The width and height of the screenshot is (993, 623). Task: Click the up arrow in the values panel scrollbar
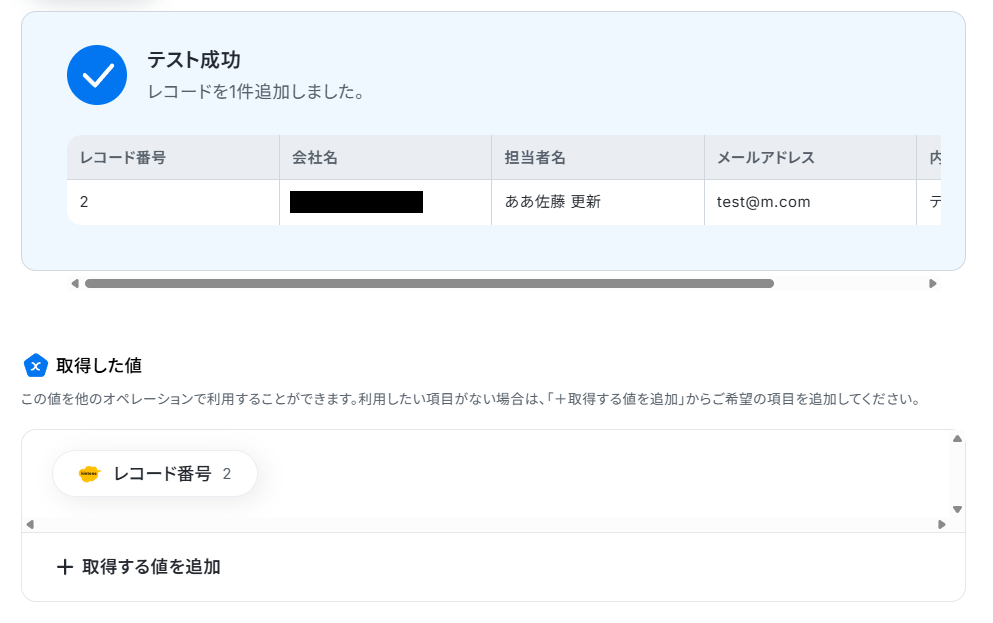(958, 439)
